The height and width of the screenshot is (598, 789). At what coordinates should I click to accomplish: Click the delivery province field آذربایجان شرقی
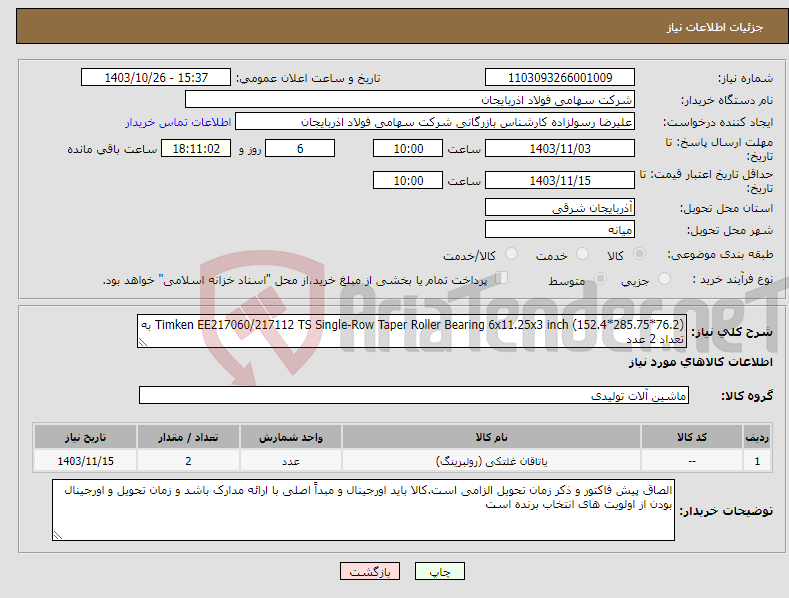(x=560, y=207)
